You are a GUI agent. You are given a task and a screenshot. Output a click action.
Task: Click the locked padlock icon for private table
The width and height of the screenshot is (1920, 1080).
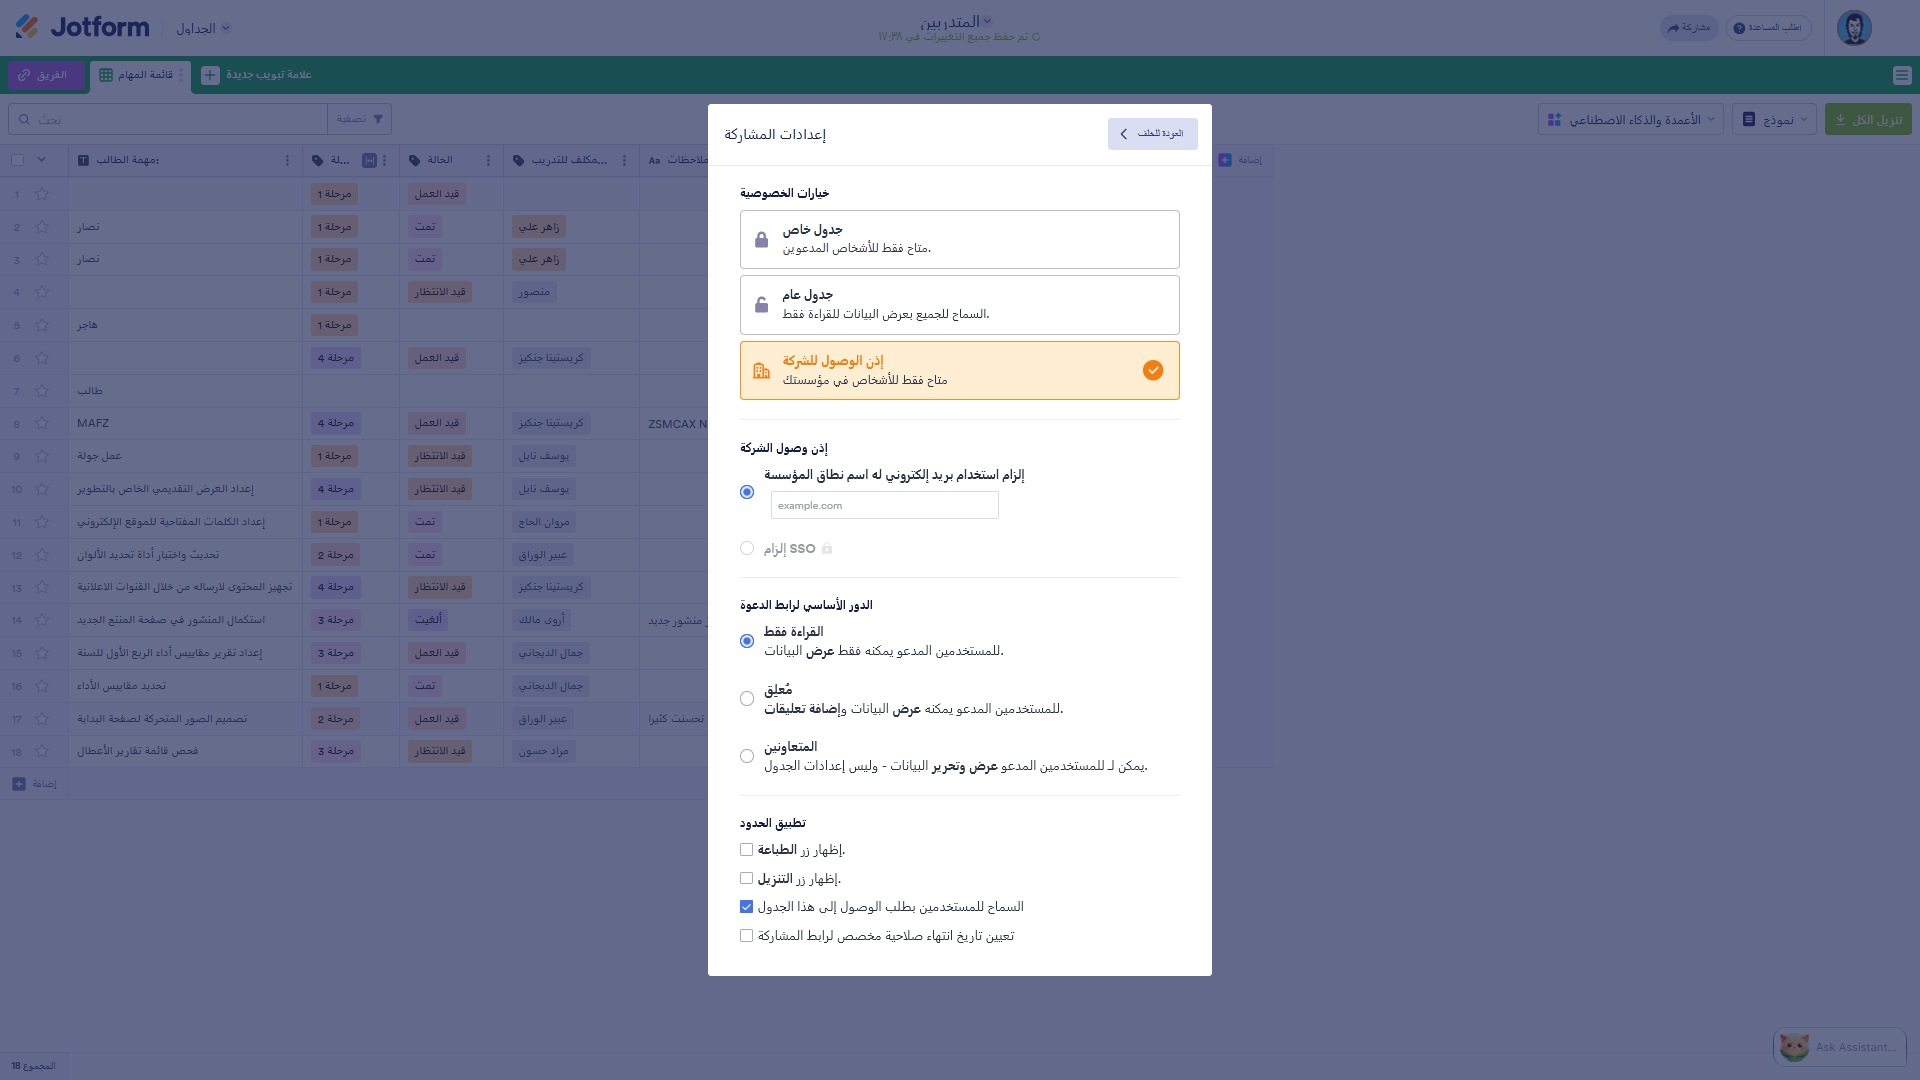click(x=761, y=240)
